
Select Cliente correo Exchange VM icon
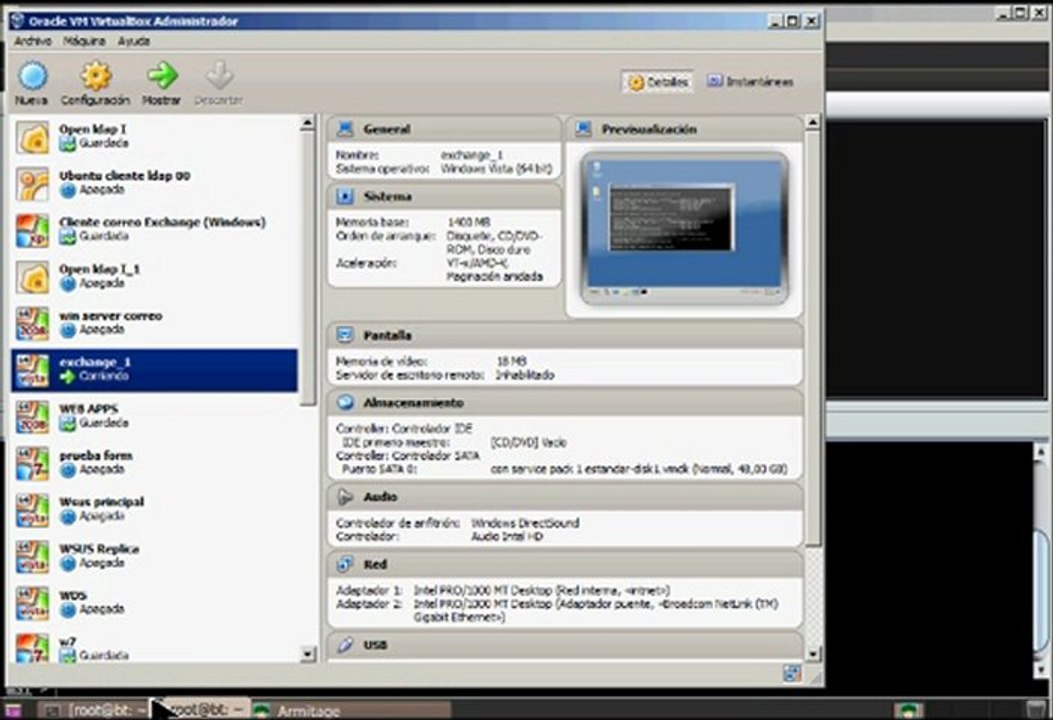[x=32, y=230]
